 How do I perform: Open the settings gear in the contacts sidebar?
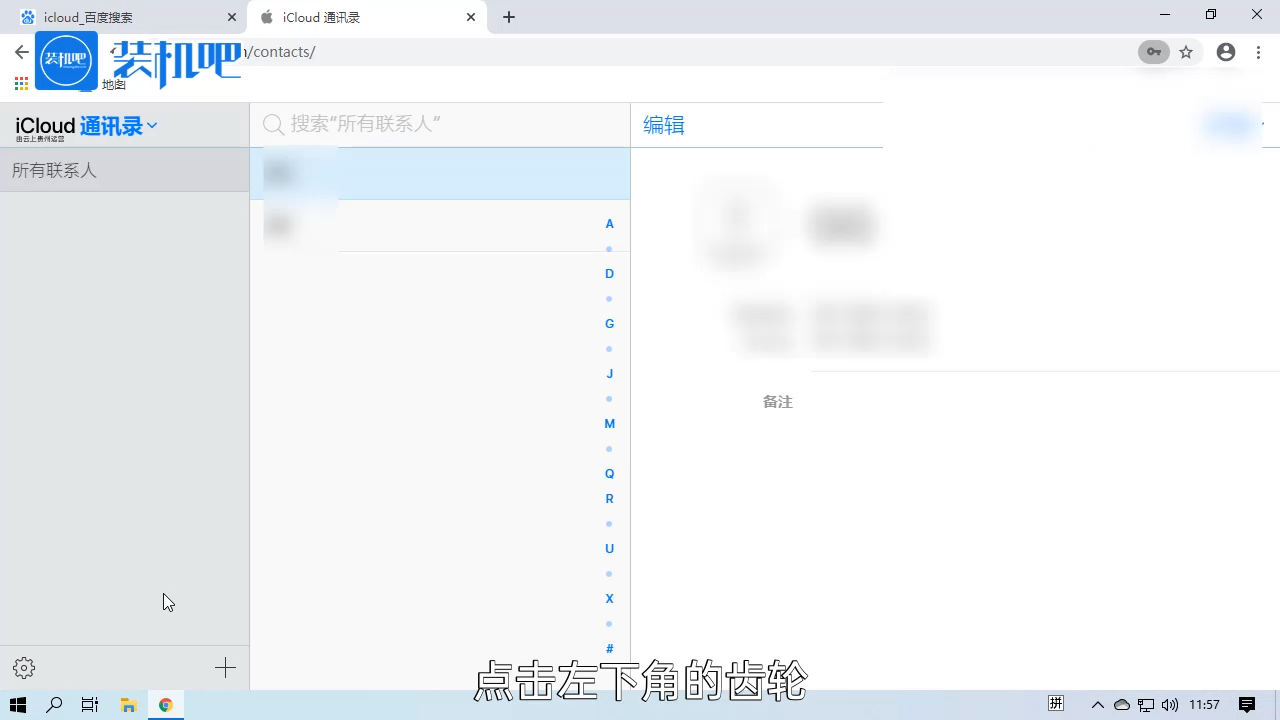coord(23,667)
